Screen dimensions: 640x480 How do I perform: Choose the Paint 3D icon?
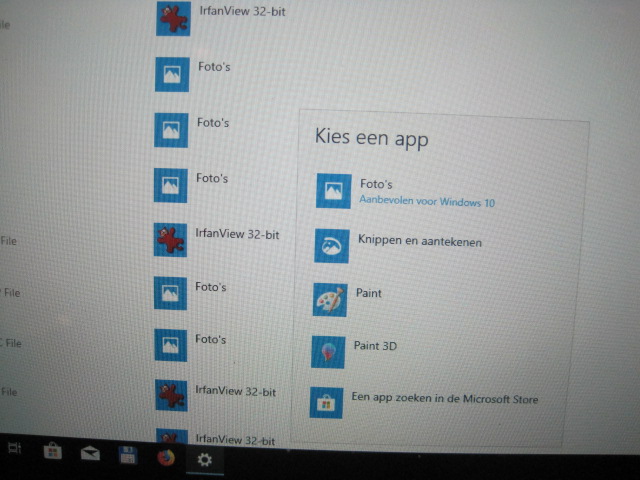coord(328,352)
